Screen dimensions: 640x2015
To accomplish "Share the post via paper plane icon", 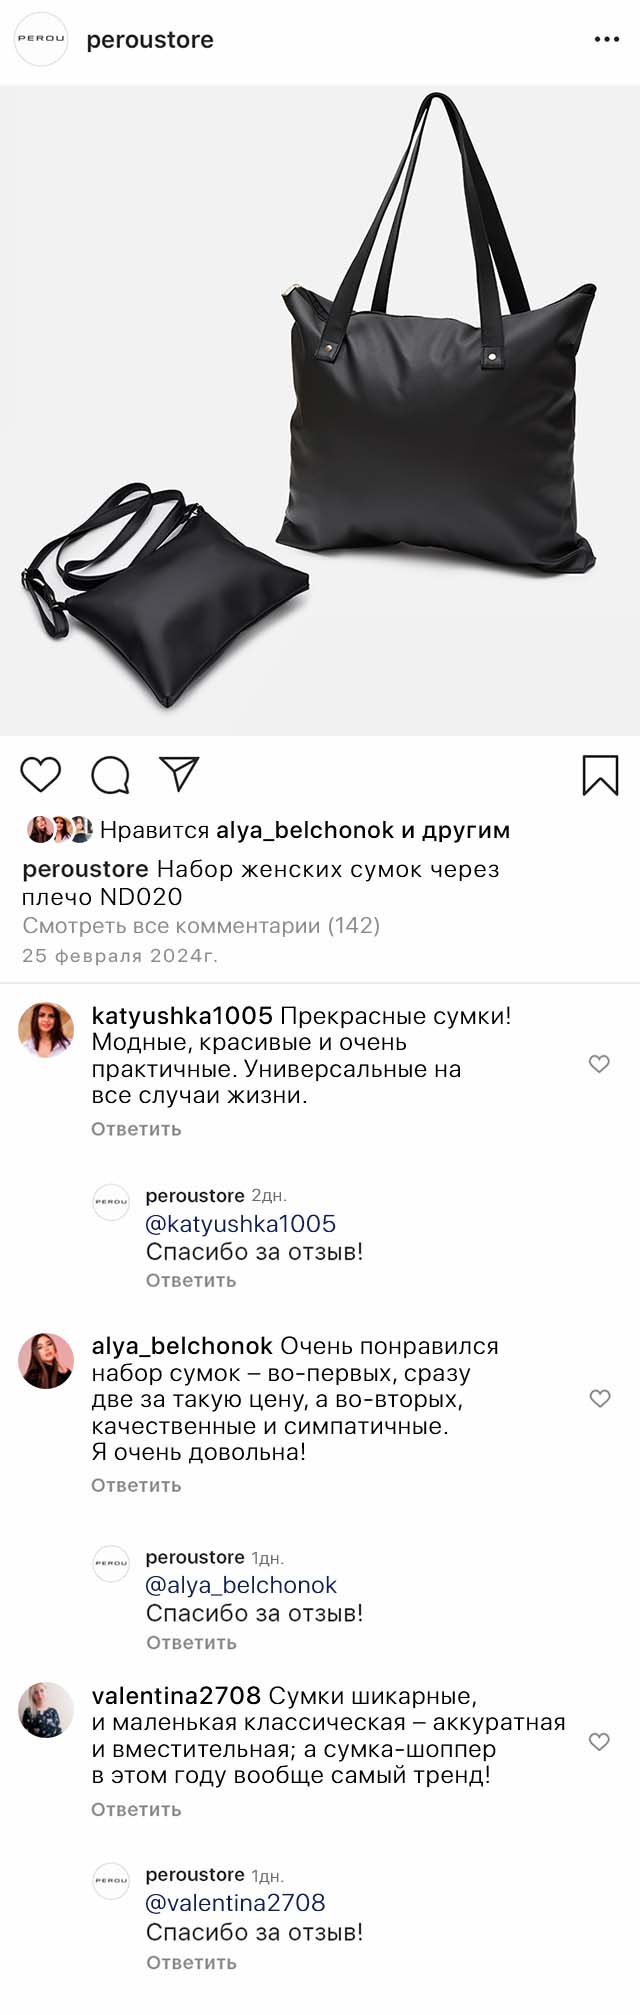I will (x=180, y=774).
